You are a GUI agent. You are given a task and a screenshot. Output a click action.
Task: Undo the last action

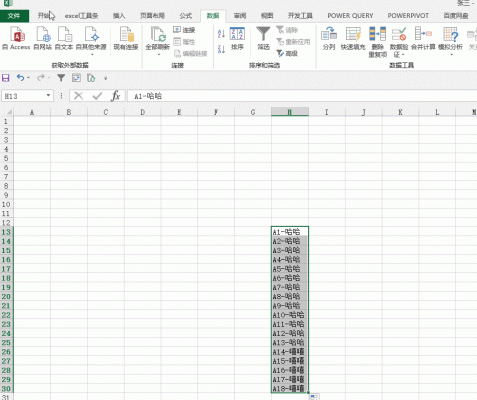pyautogui.click(x=21, y=78)
